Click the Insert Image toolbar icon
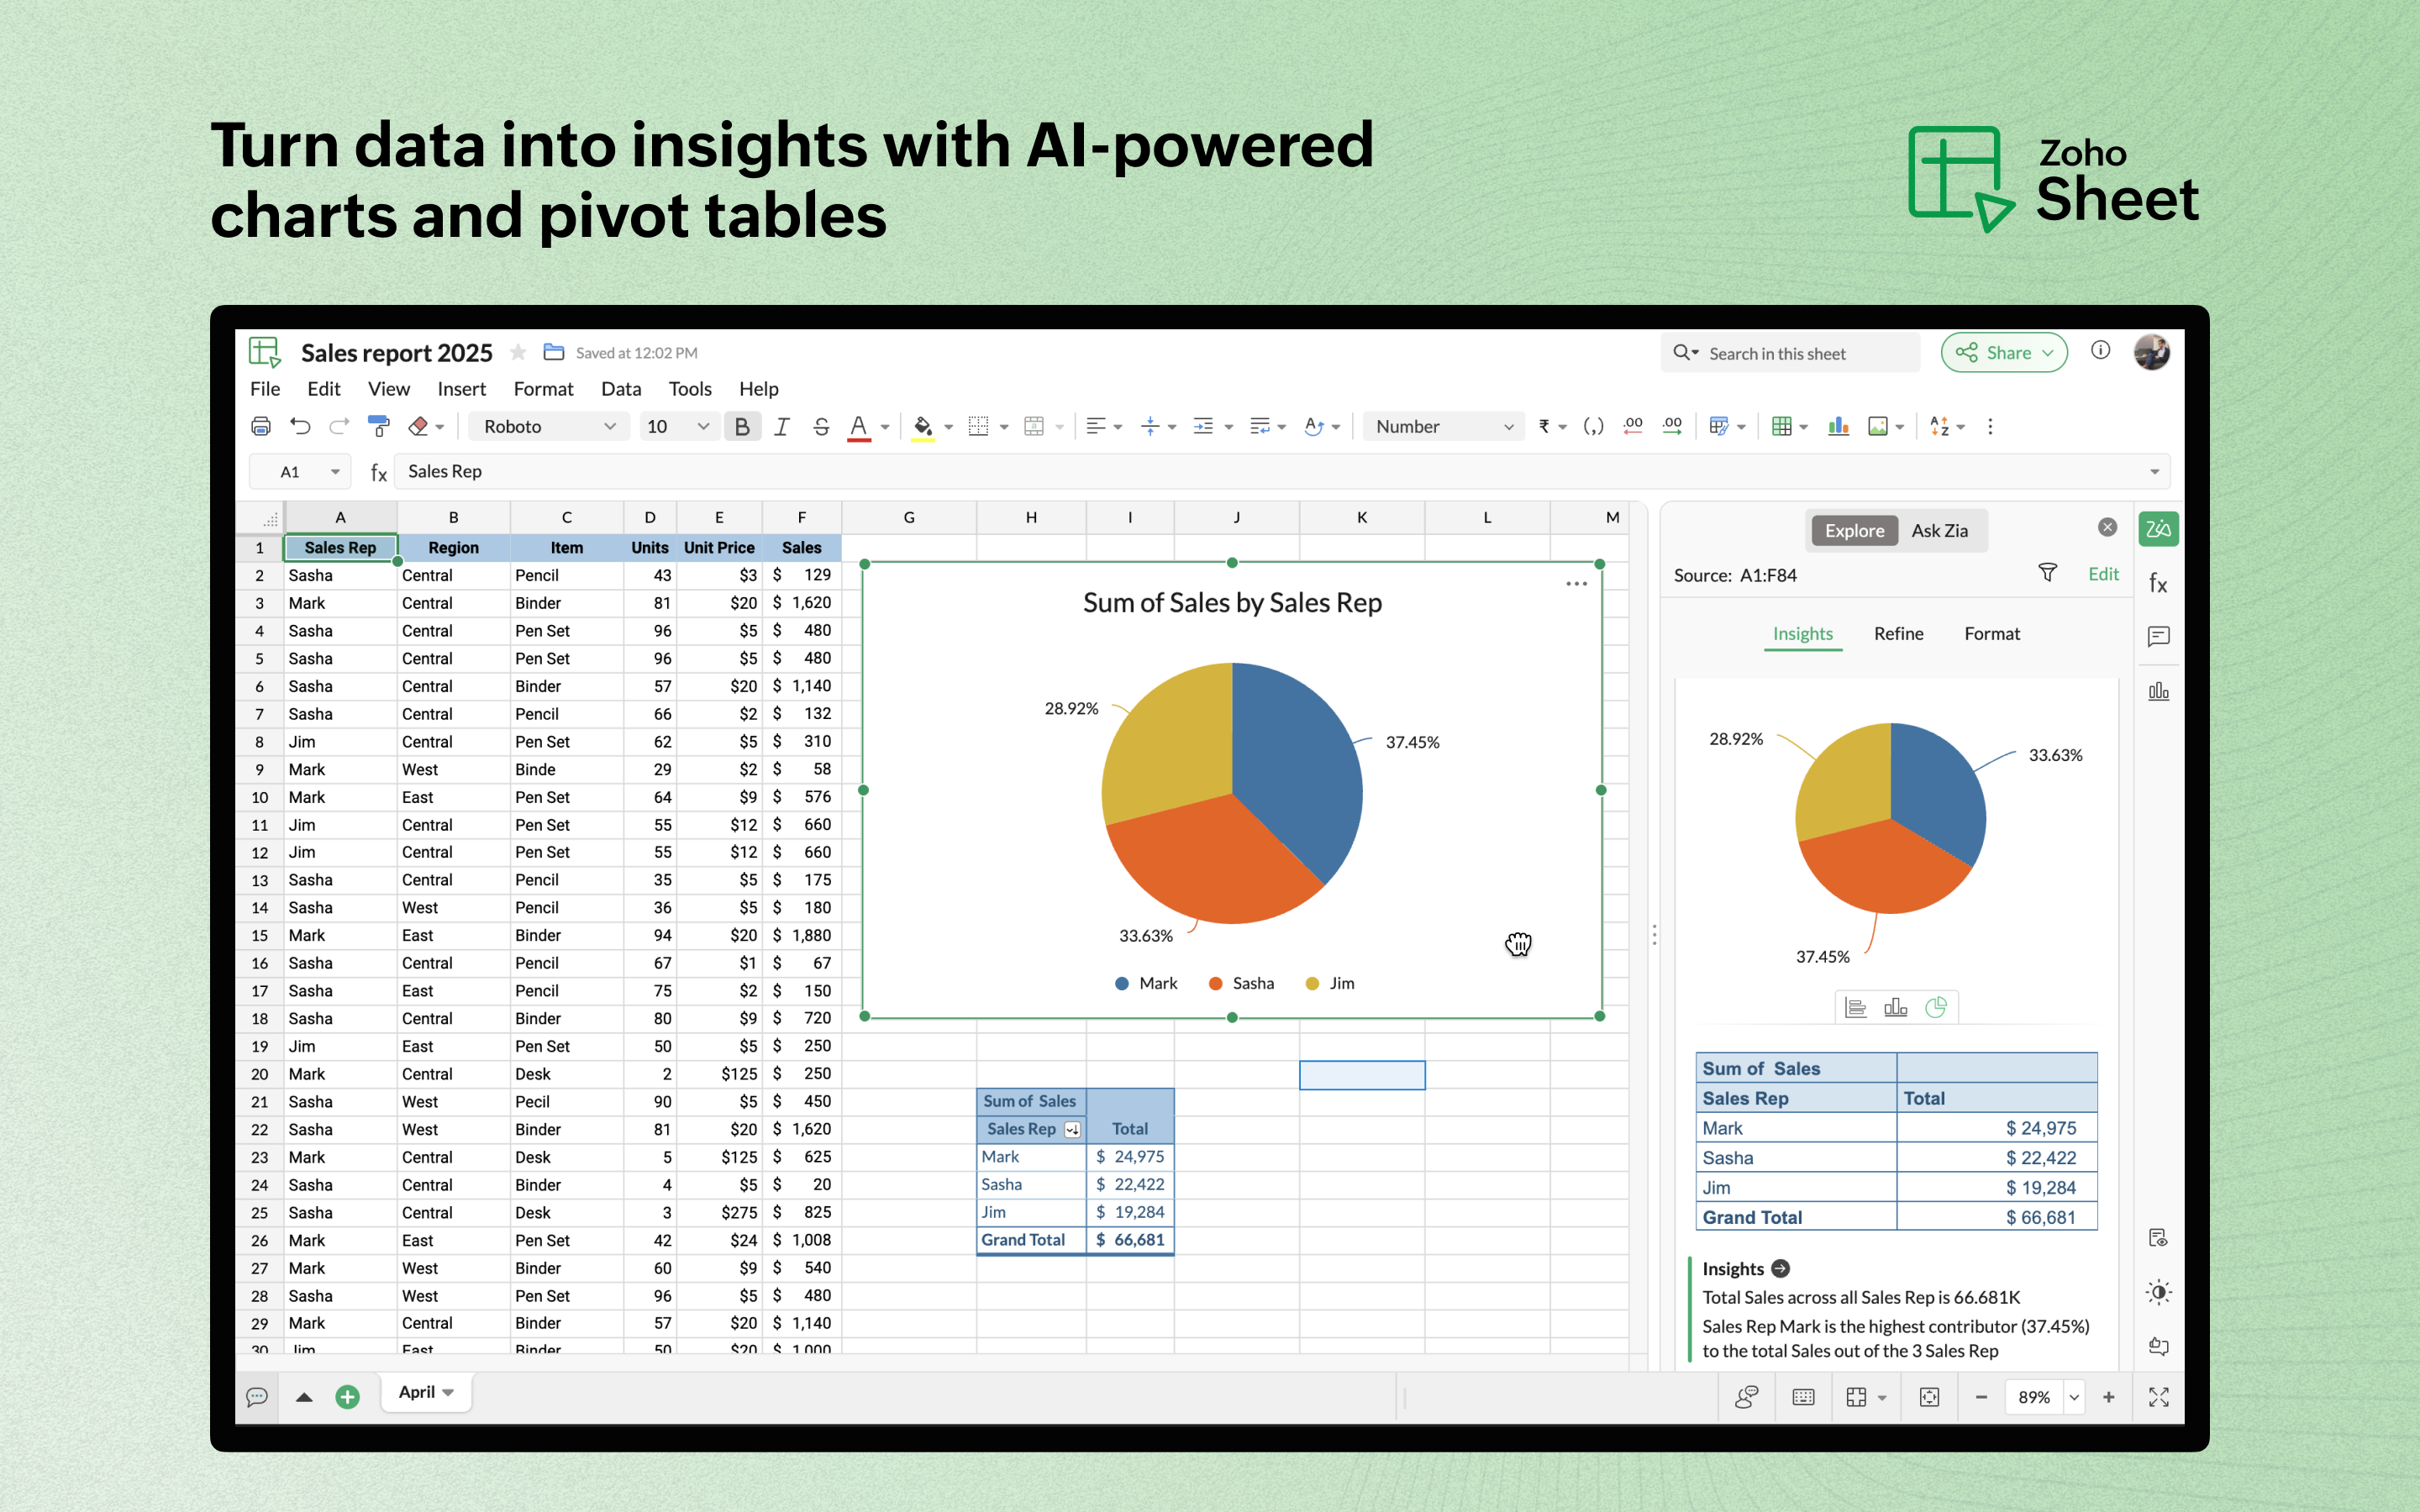 click(1878, 426)
